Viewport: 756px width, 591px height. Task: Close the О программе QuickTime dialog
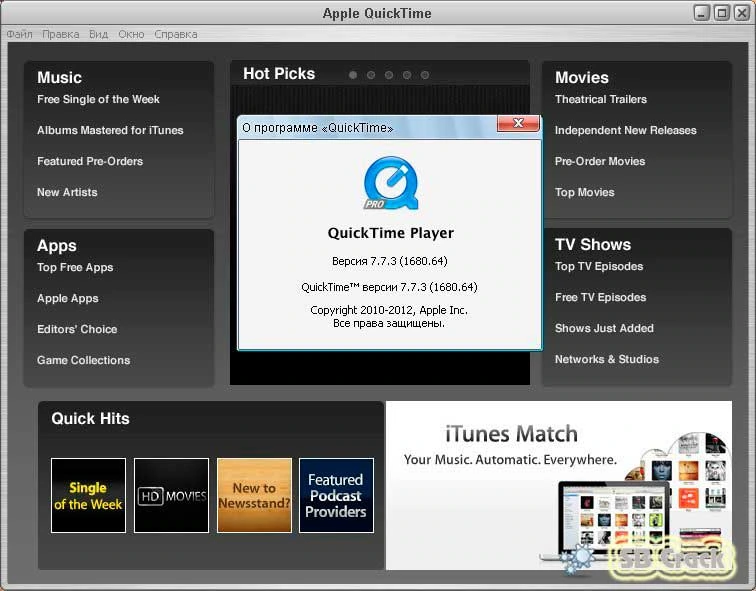pyautogui.click(x=518, y=123)
